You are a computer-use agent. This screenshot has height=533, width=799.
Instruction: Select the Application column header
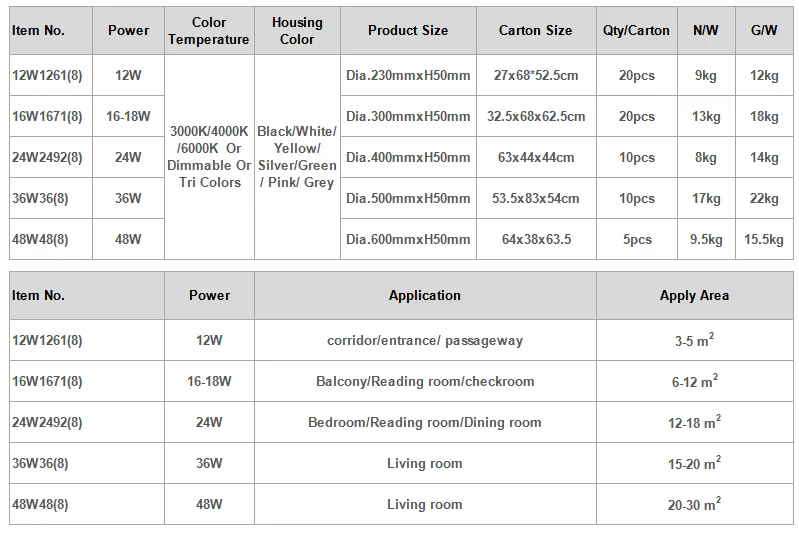pyautogui.click(x=425, y=296)
